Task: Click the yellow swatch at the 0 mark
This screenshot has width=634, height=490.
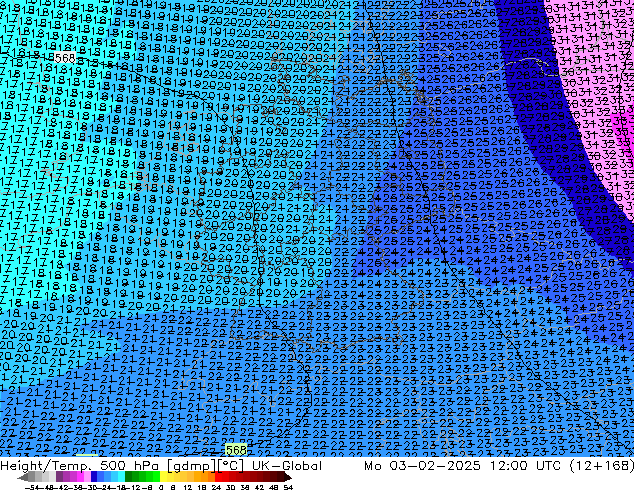Action: pyautogui.click(x=163, y=476)
